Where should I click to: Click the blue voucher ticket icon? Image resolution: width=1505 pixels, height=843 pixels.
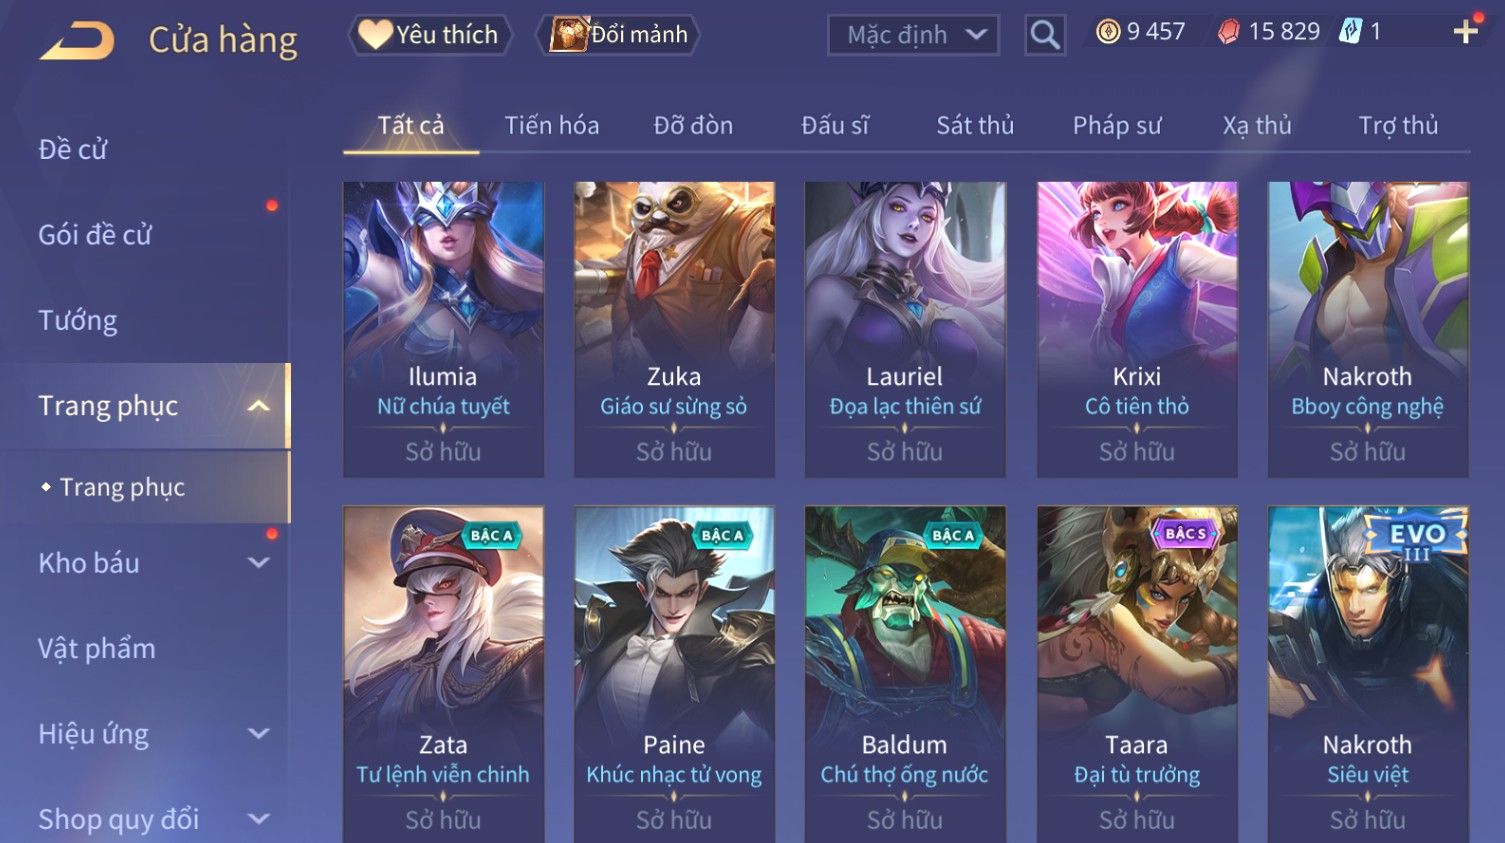[x=1350, y=31]
